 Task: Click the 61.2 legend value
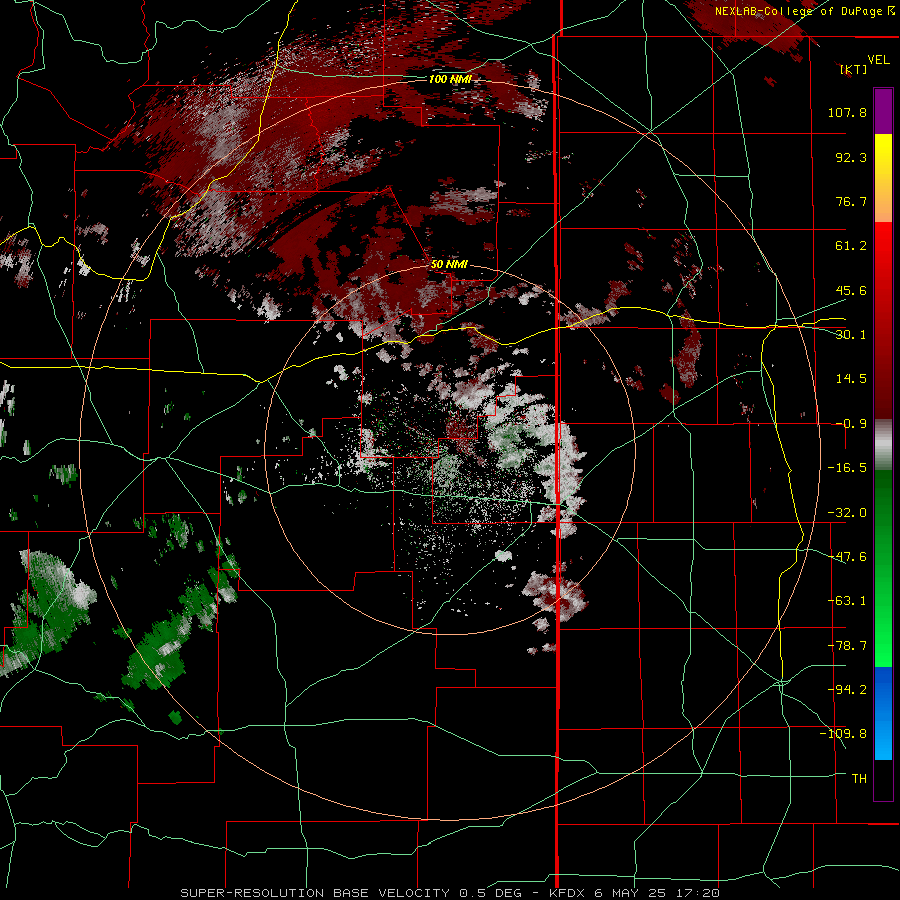[x=851, y=246]
